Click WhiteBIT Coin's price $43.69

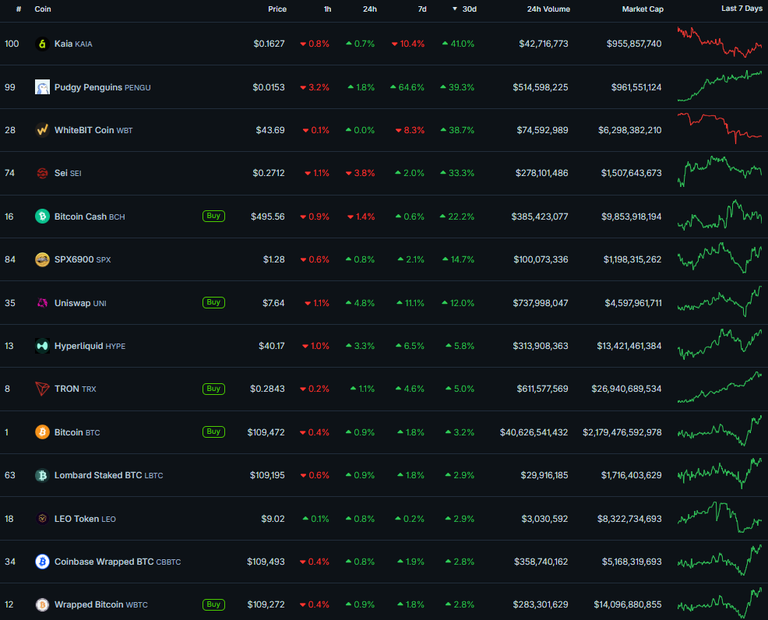pos(270,130)
